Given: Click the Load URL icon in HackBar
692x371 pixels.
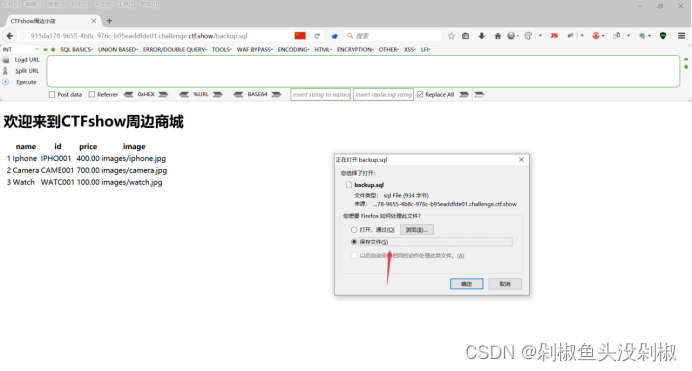Looking at the screenshot, I should click(x=6, y=60).
